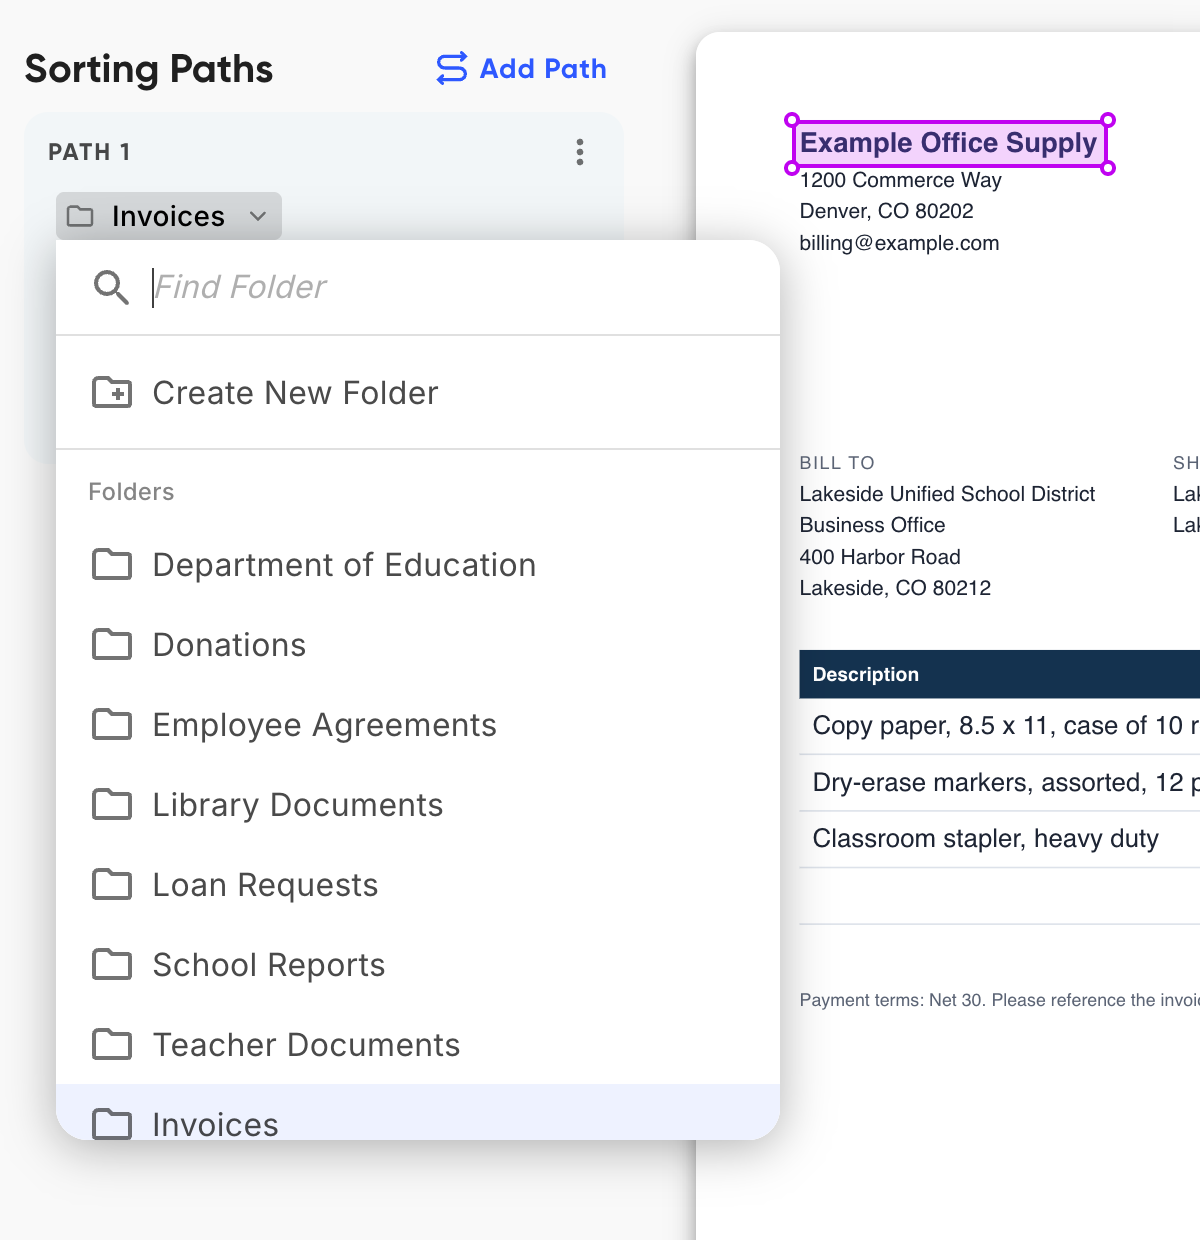1200x1240 pixels.
Task: Click the 'Business Office' line
Action: 872,525
